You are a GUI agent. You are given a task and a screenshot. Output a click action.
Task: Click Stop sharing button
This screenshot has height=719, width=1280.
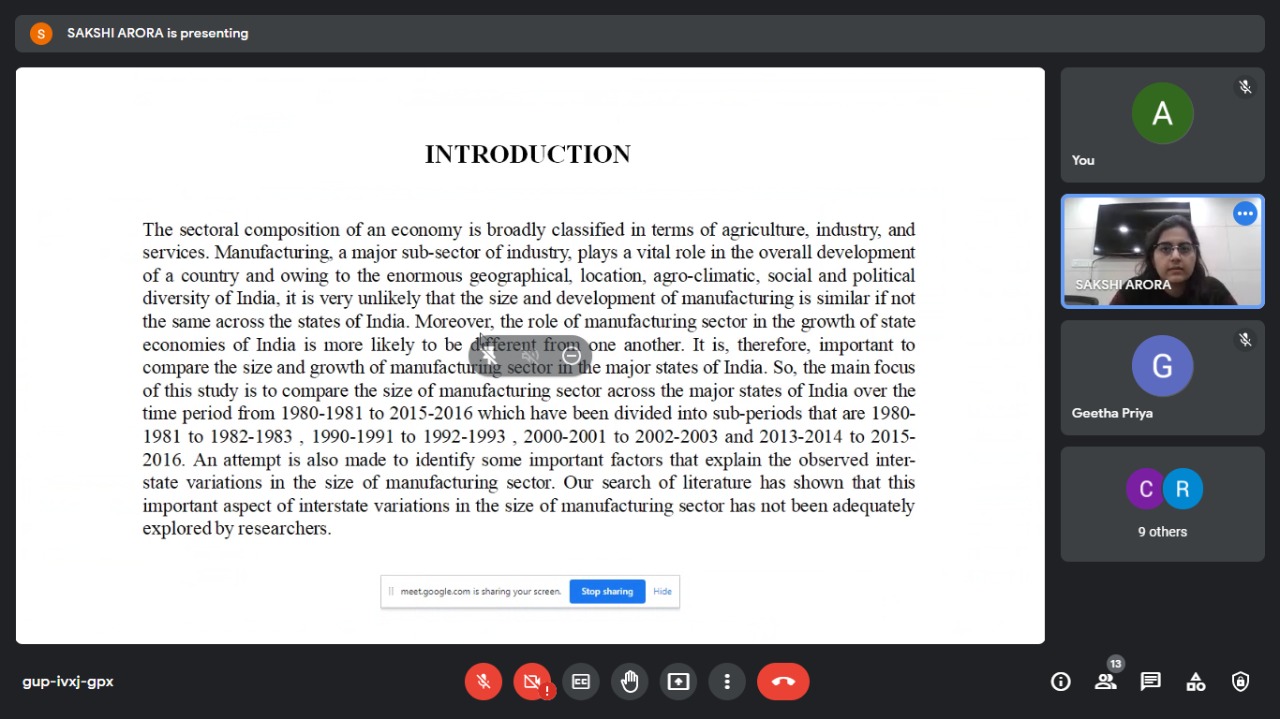coord(607,591)
